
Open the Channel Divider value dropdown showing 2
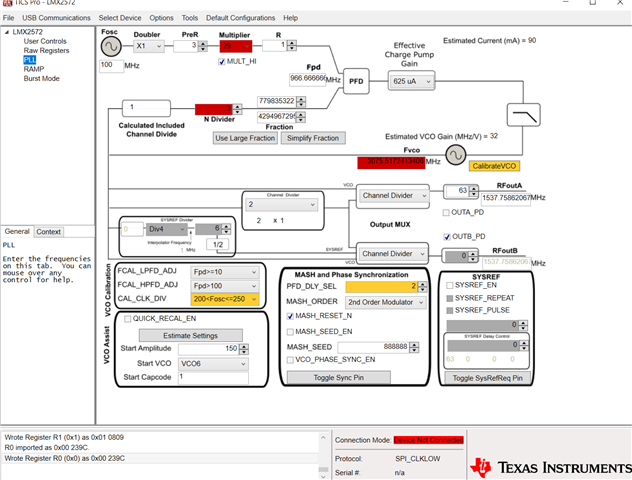[x=281, y=205]
